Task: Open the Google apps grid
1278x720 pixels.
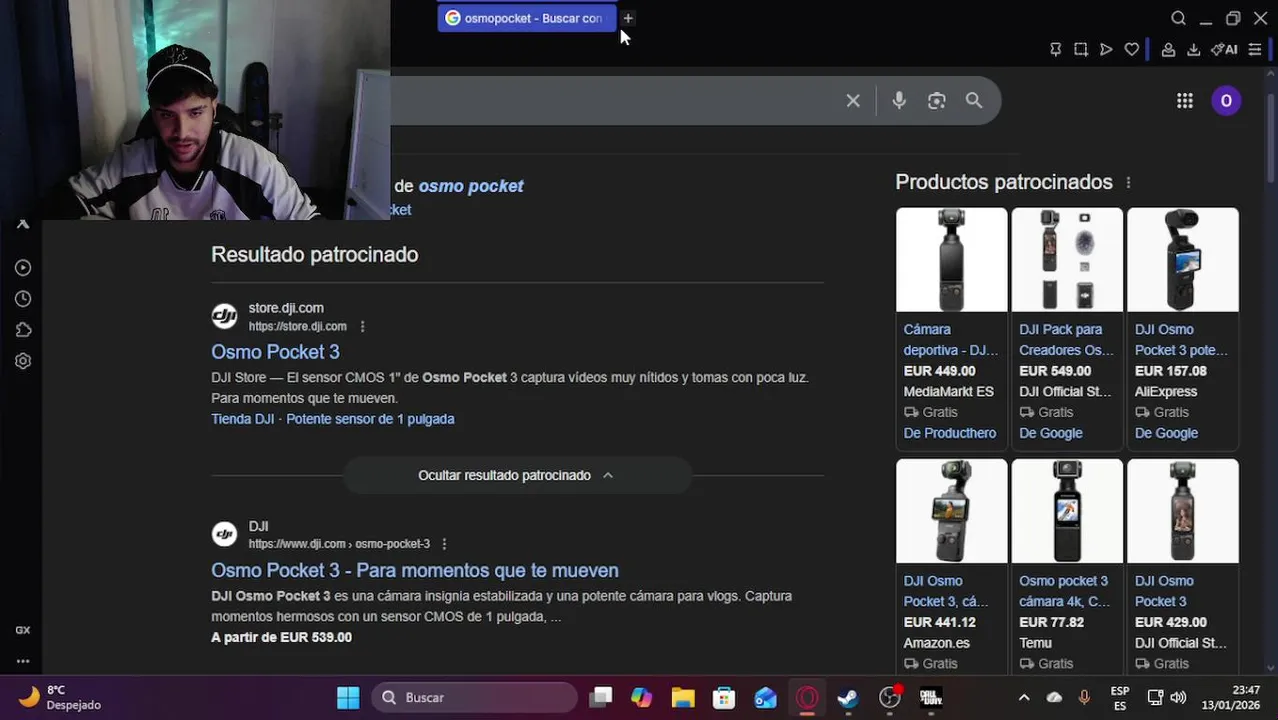Action: [x=1185, y=101]
